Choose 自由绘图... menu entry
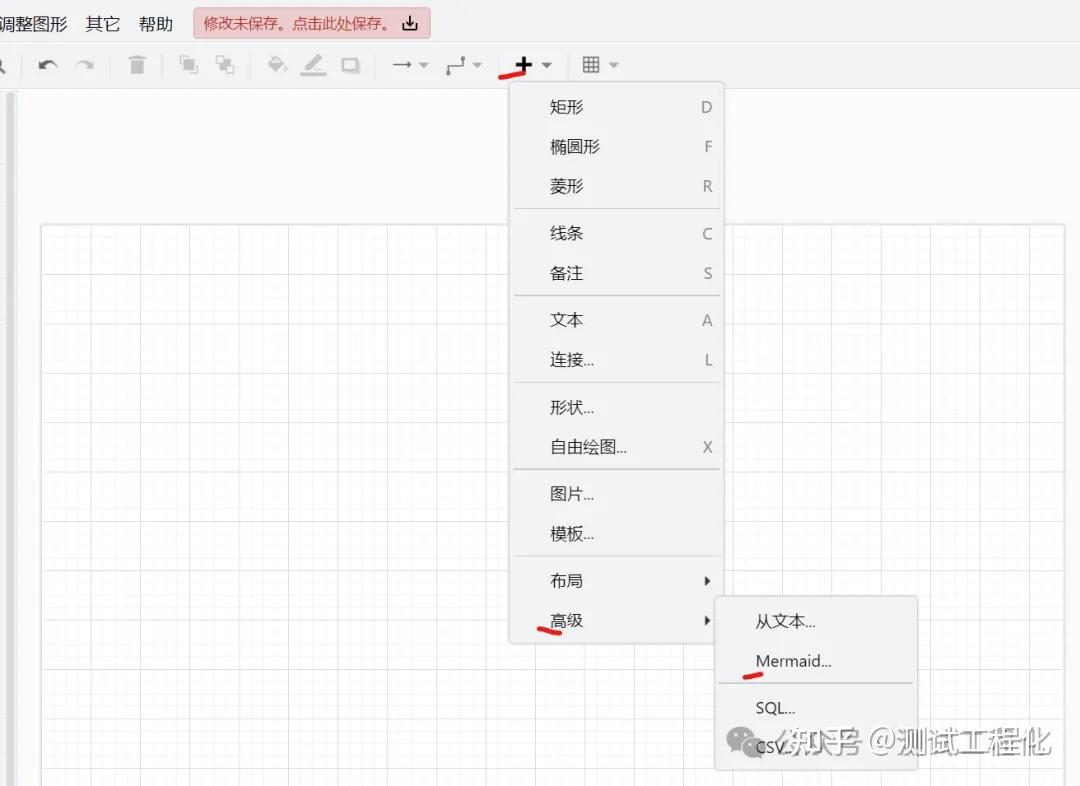This screenshot has width=1080, height=786. click(x=616, y=447)
